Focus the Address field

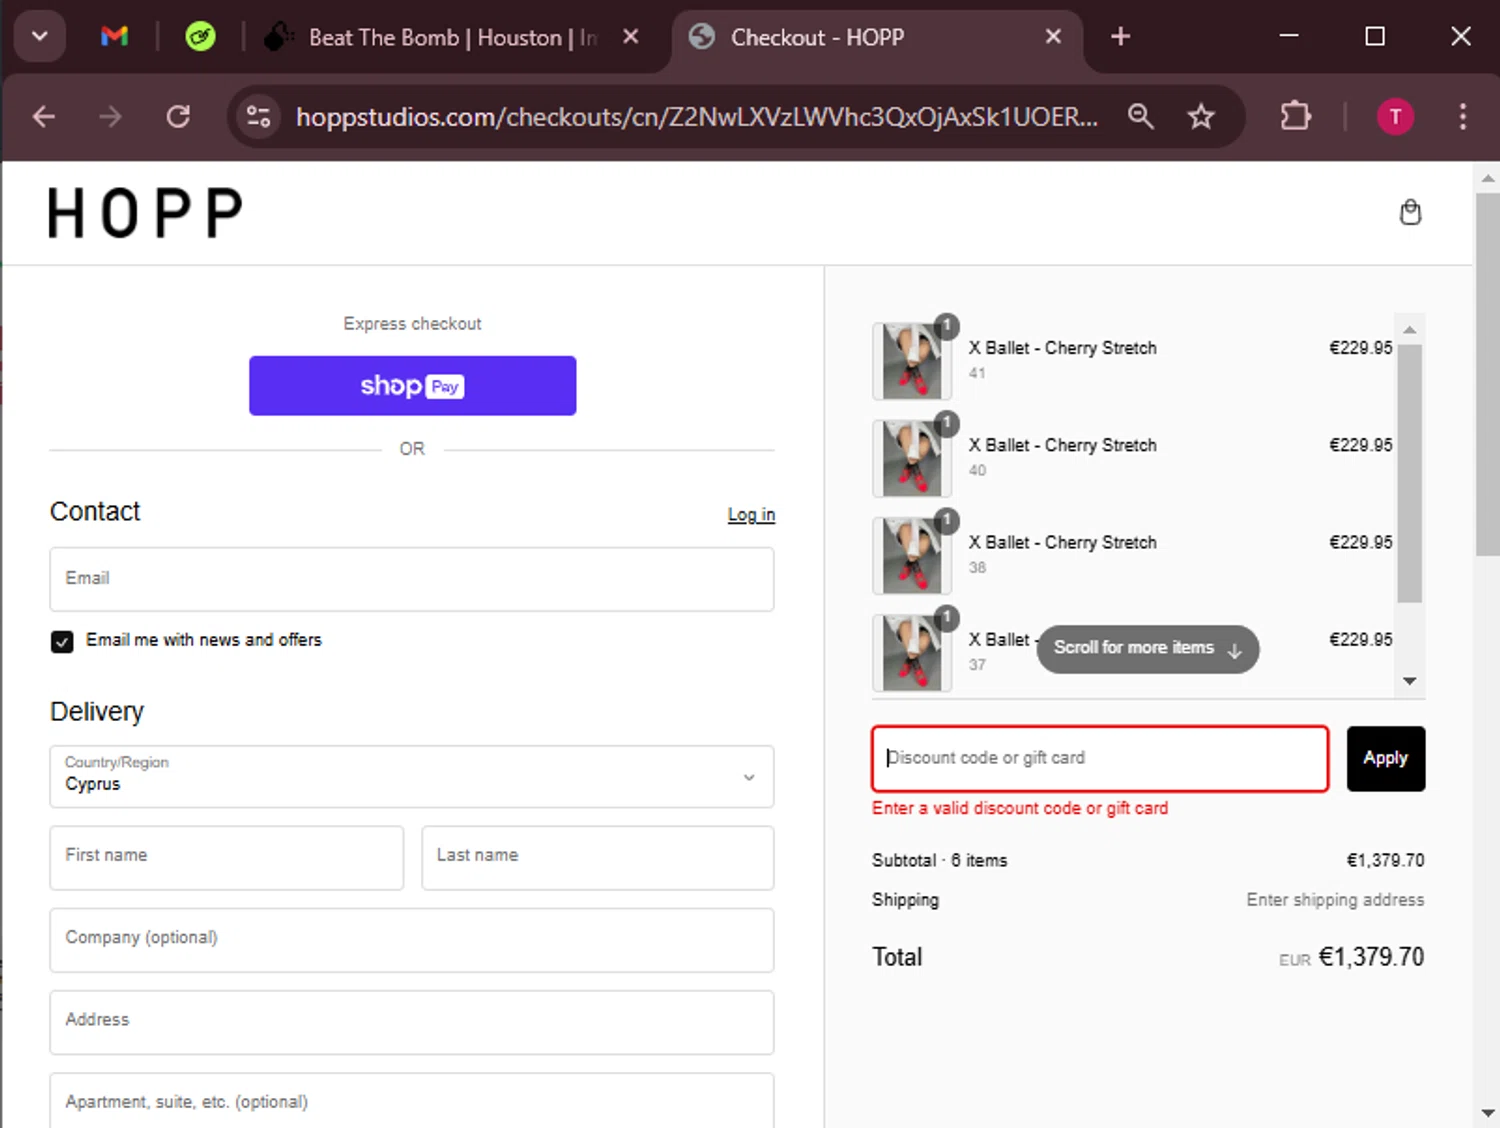[412, 1022]
